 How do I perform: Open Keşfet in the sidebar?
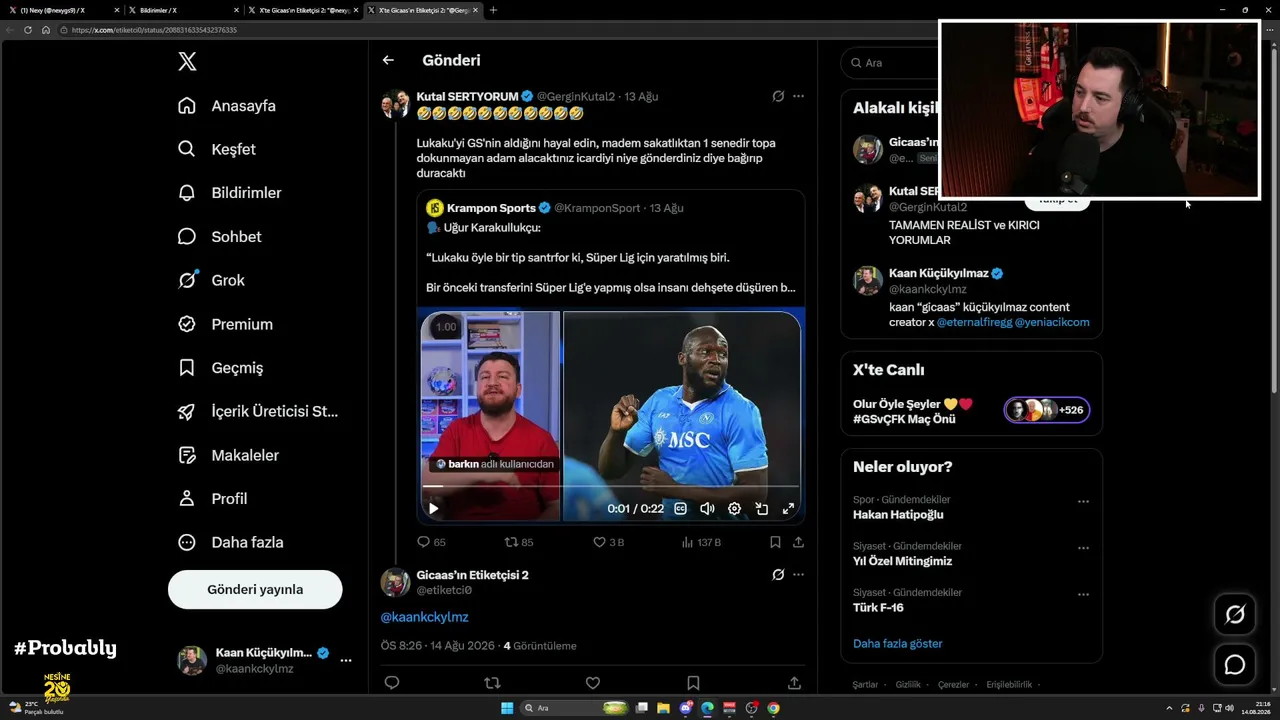(217, 149)
